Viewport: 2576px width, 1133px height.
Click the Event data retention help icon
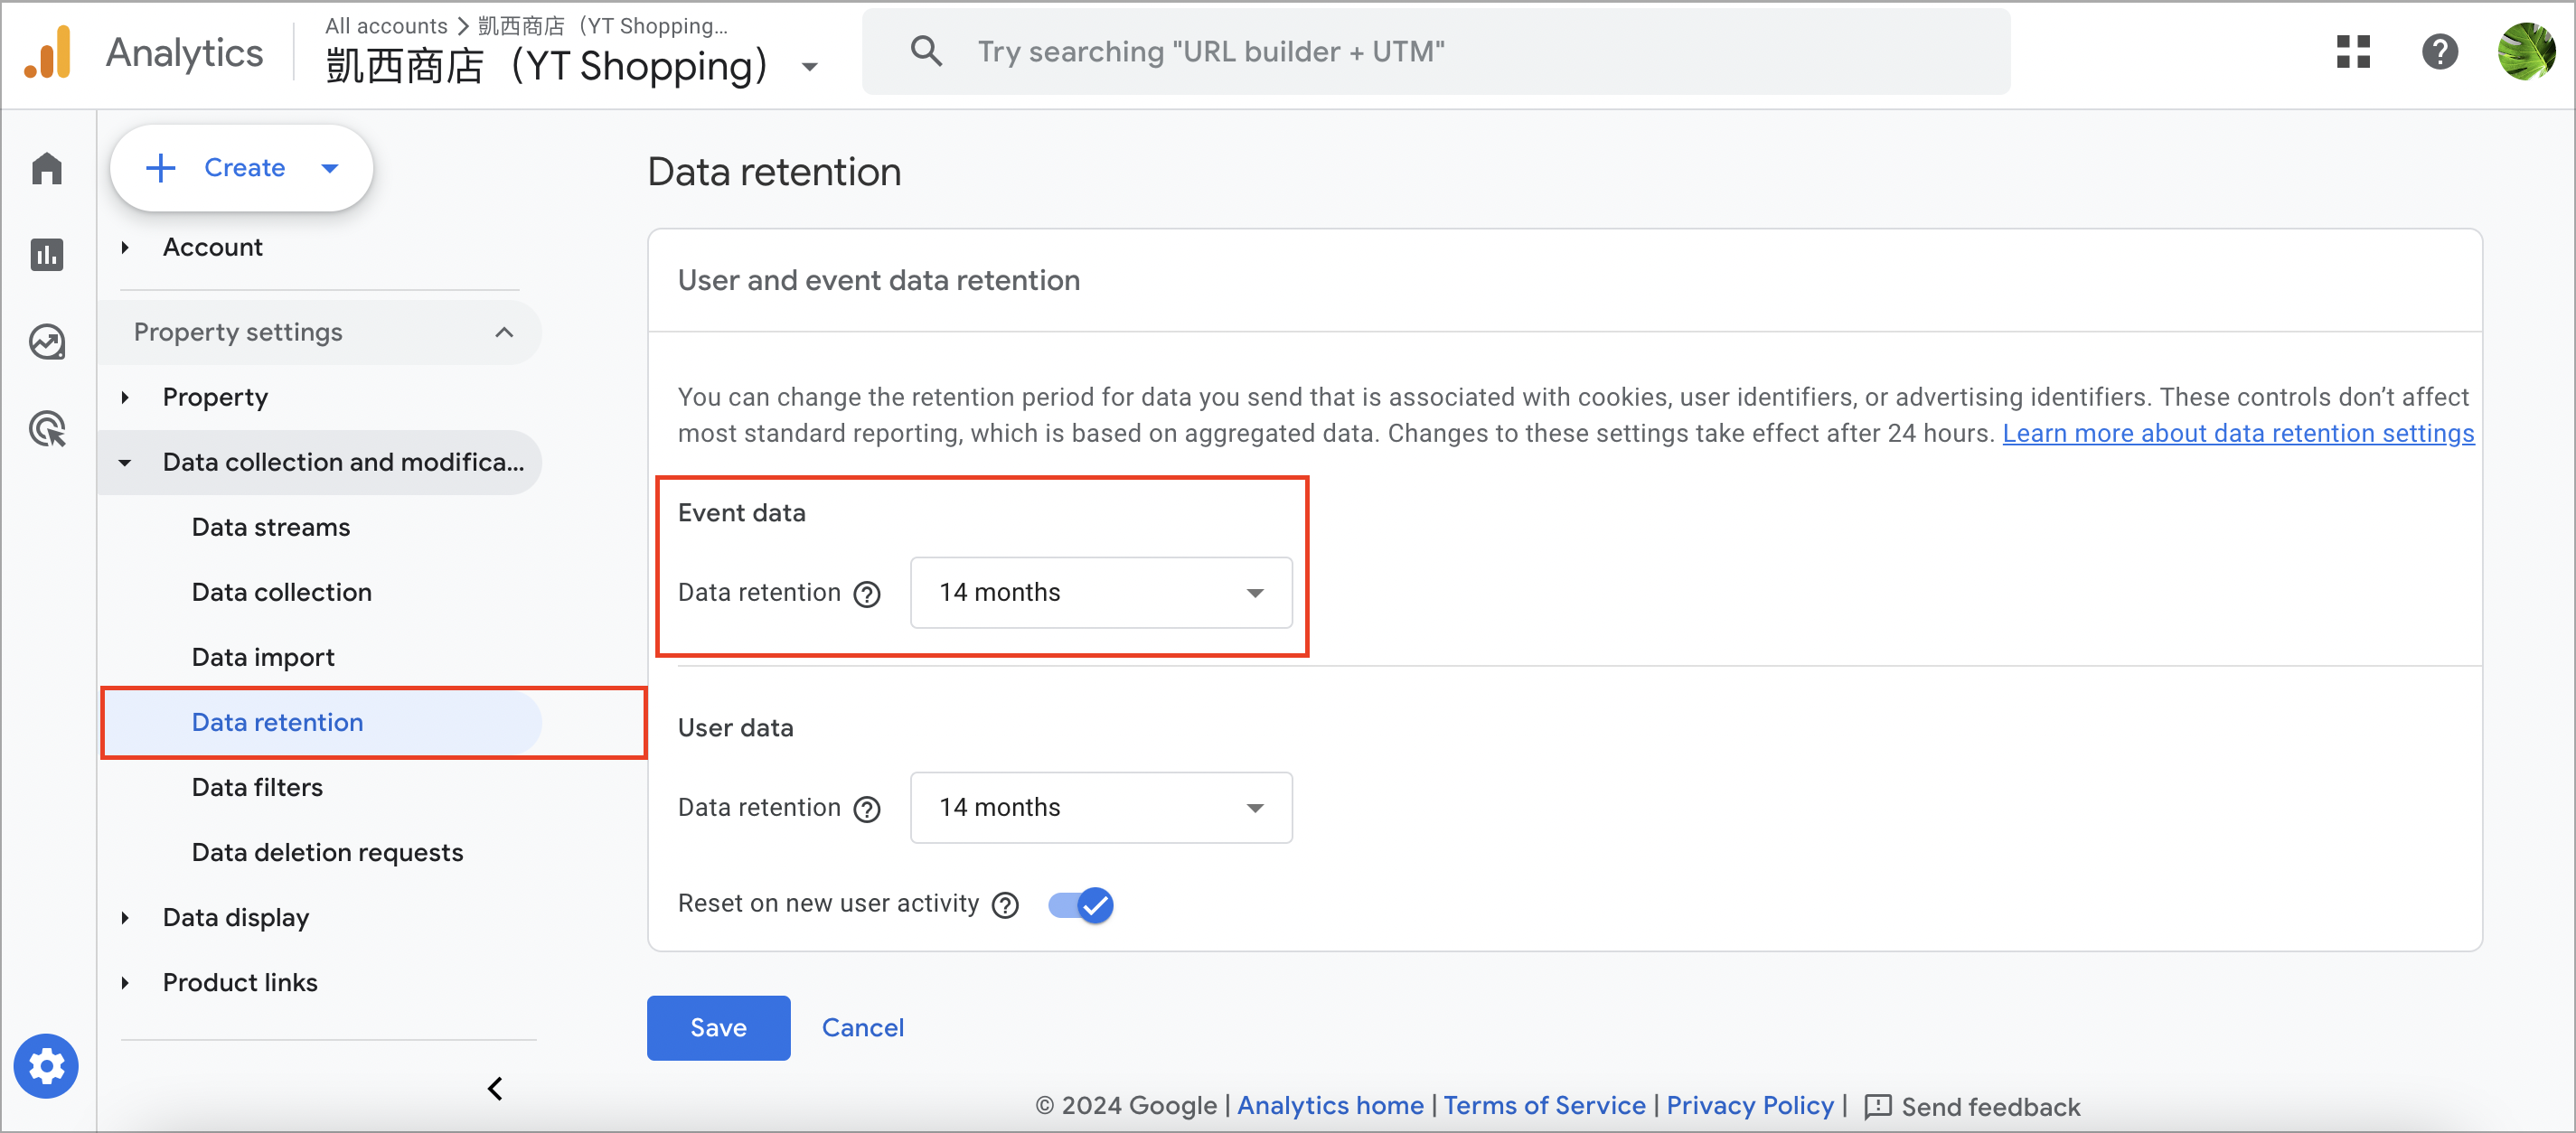point(867,594)
